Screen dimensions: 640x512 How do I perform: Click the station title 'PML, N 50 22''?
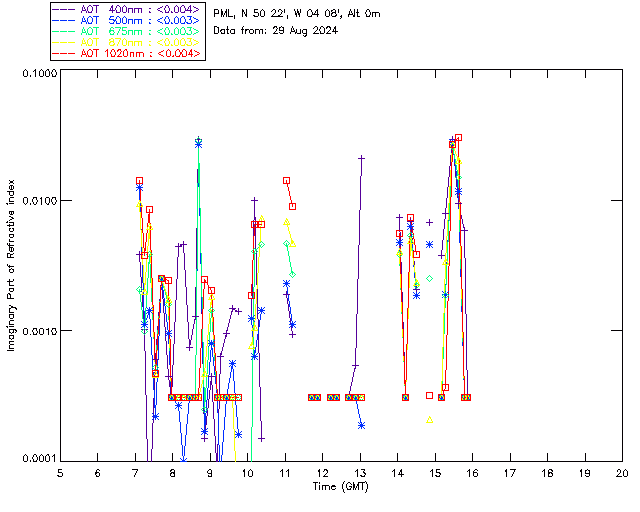[x=249, y=14]
